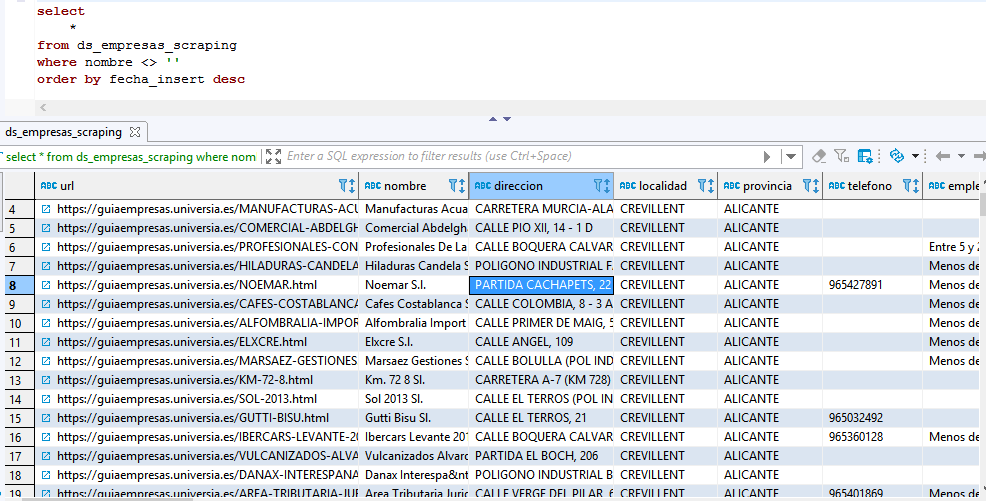Open the link icon for the KM-72-8.html row

click(x=46, y=380)
